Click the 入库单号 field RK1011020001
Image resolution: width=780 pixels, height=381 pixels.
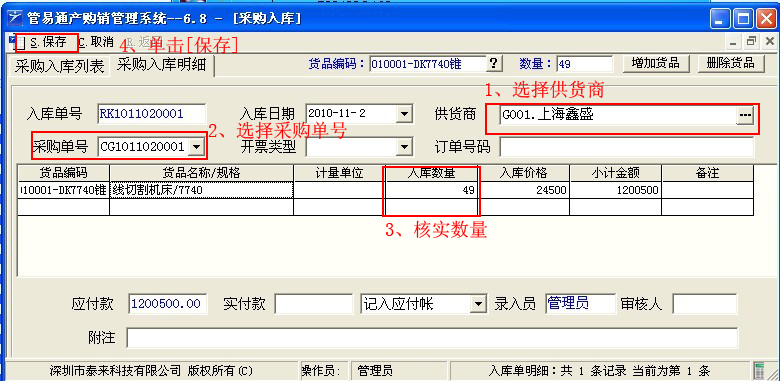click(152, 113)
